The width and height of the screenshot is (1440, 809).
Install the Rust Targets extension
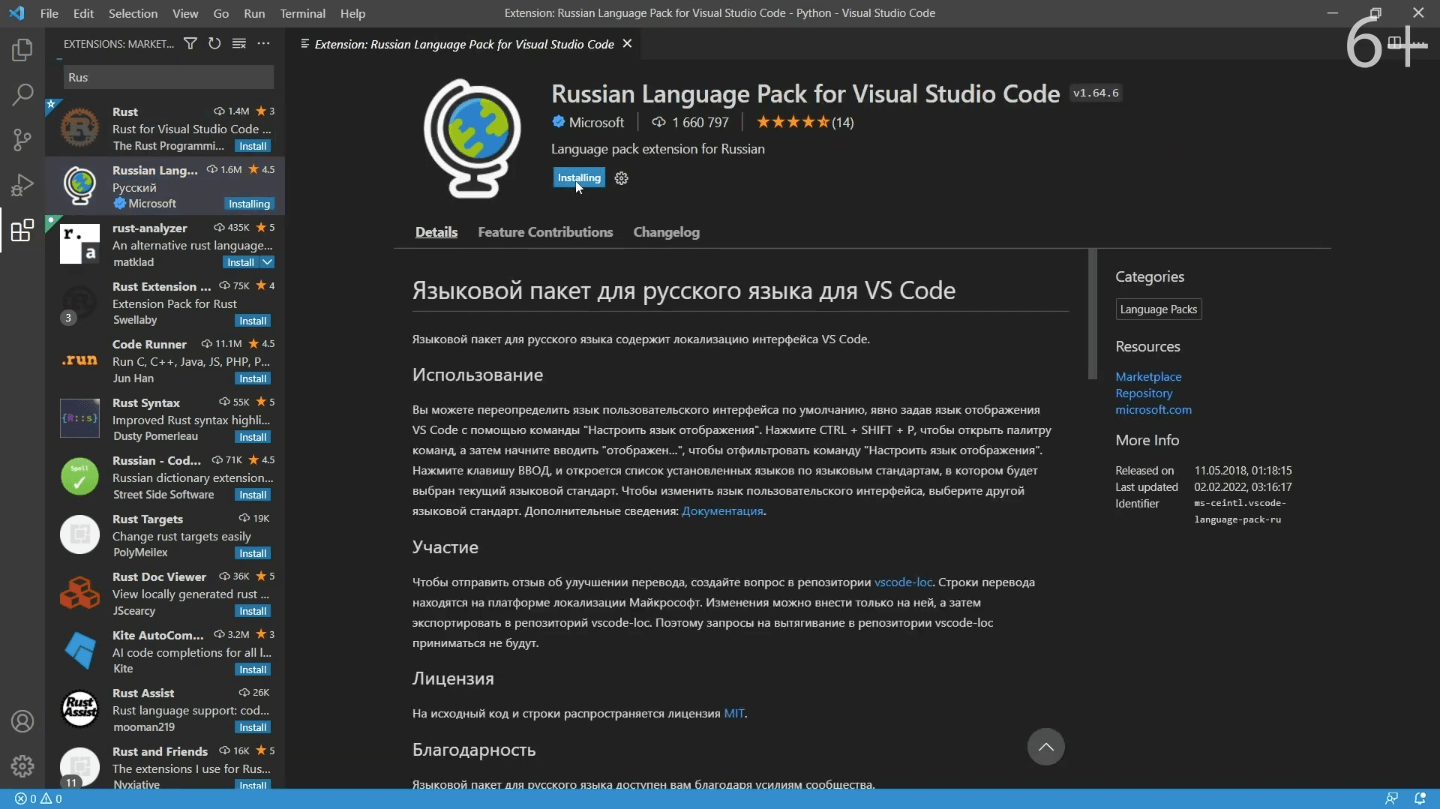pos(253,553)
